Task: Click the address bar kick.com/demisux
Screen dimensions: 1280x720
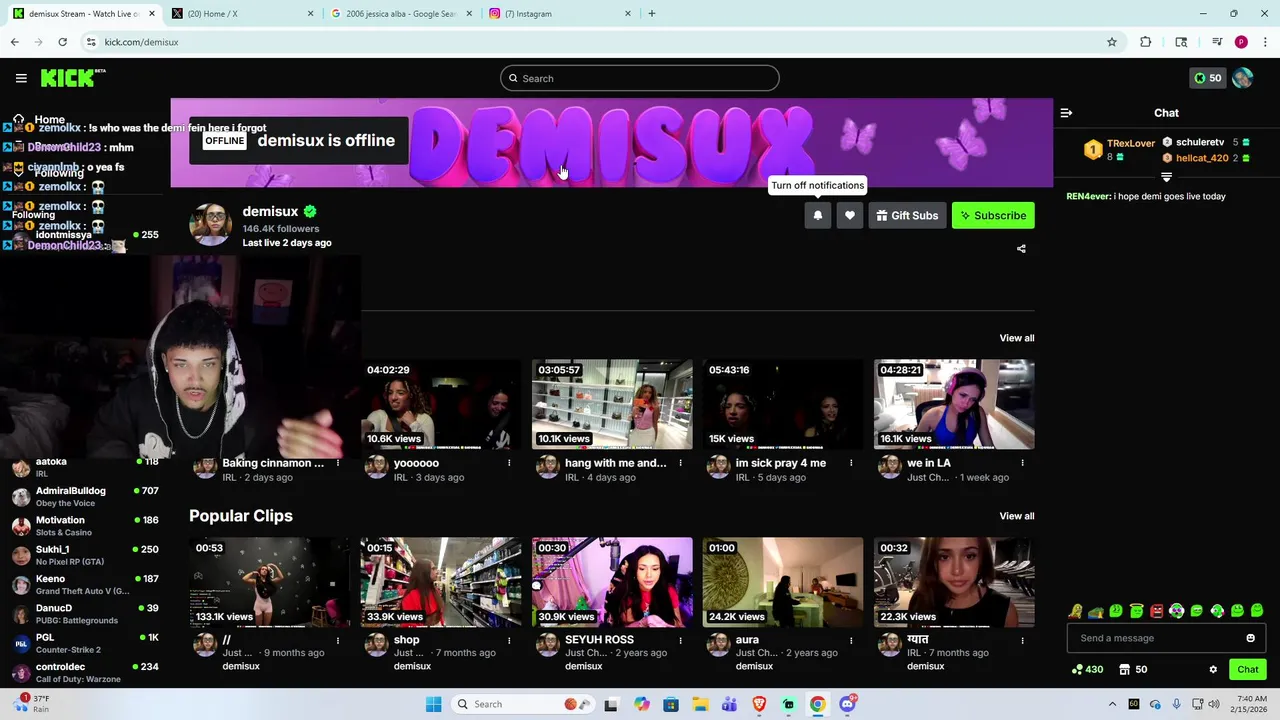Action: tap(600, 42)
